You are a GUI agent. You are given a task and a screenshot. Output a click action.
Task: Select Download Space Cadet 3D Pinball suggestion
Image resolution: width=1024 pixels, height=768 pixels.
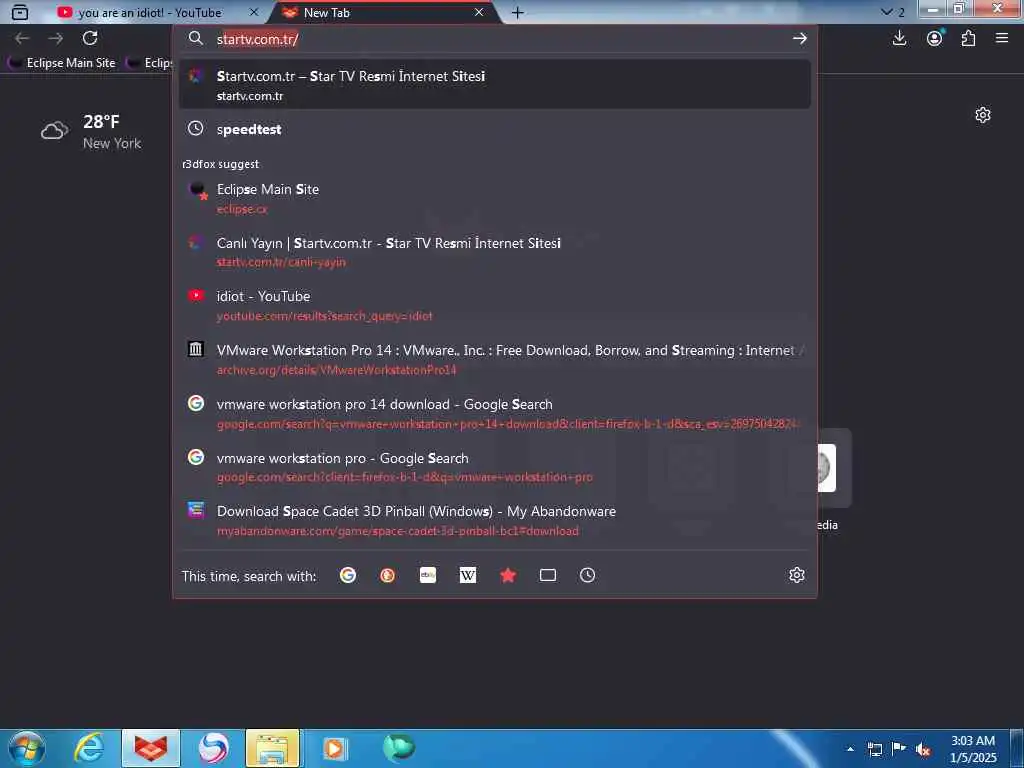point(495,520)
